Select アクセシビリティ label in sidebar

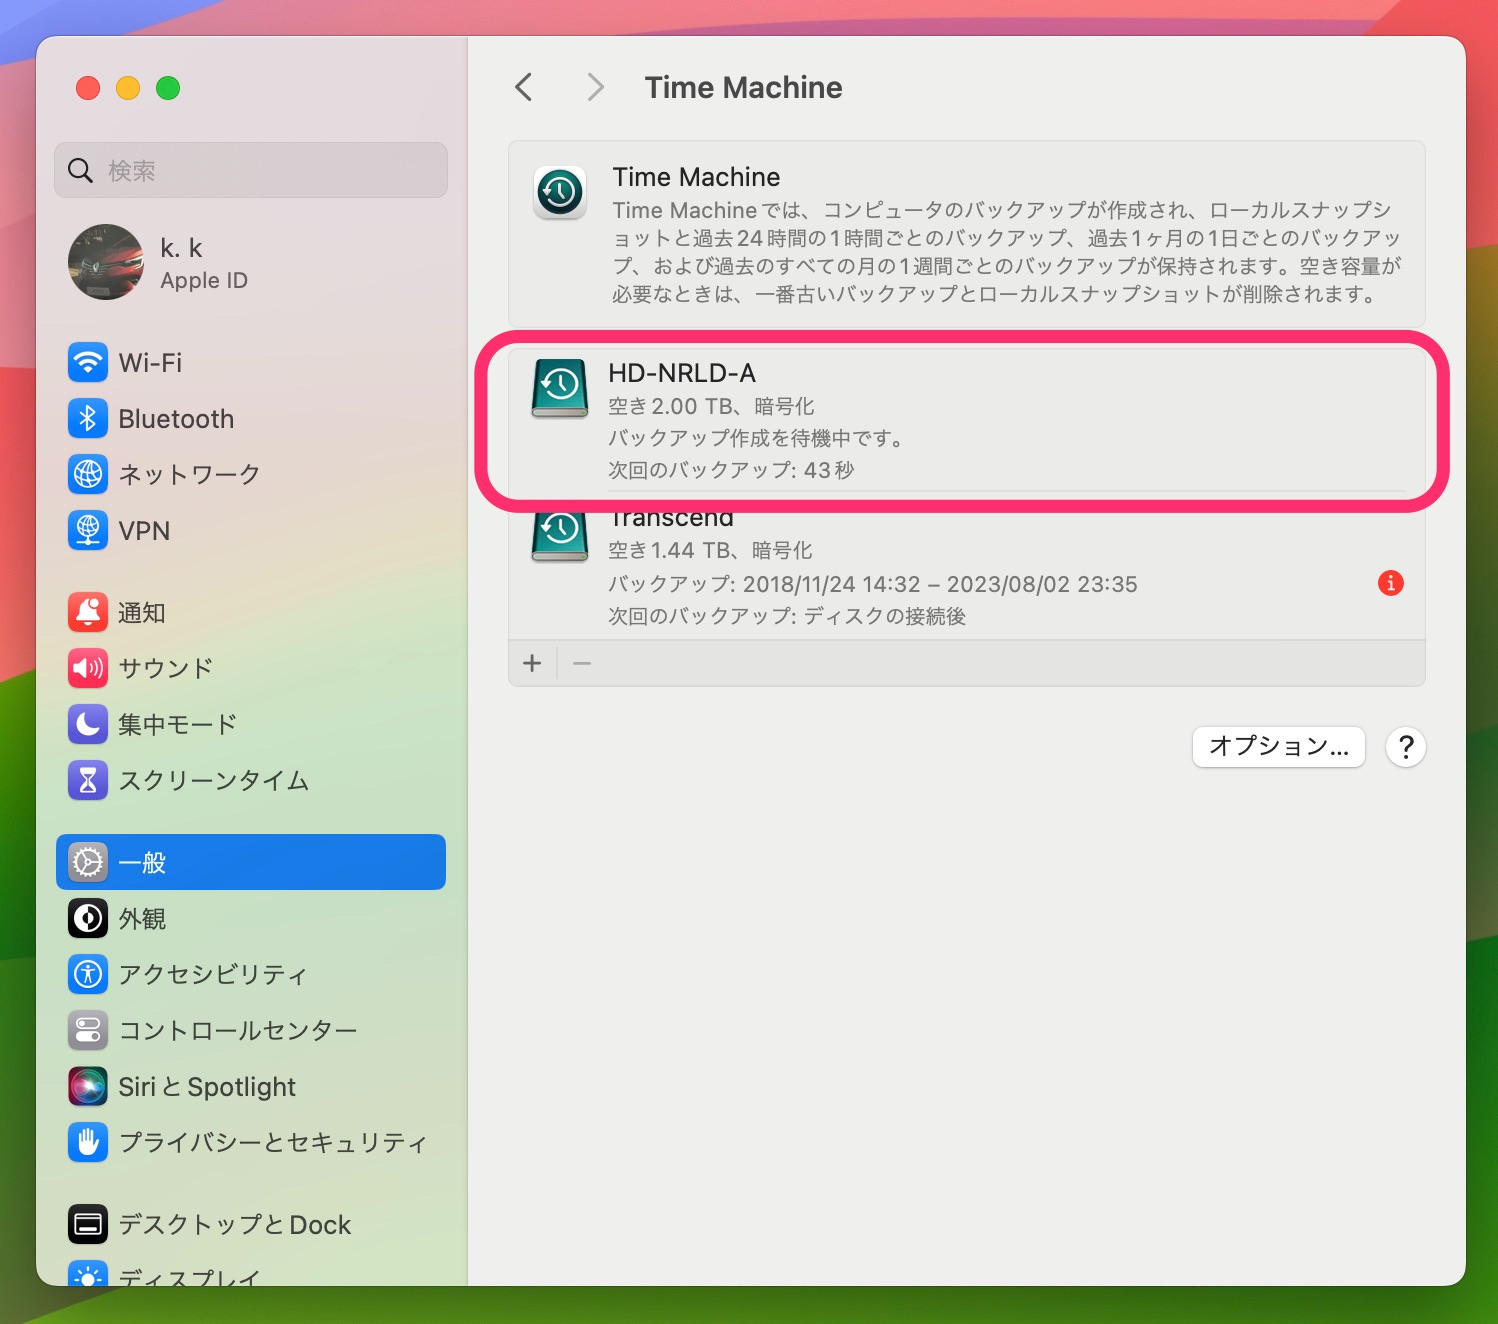[213, 974]
